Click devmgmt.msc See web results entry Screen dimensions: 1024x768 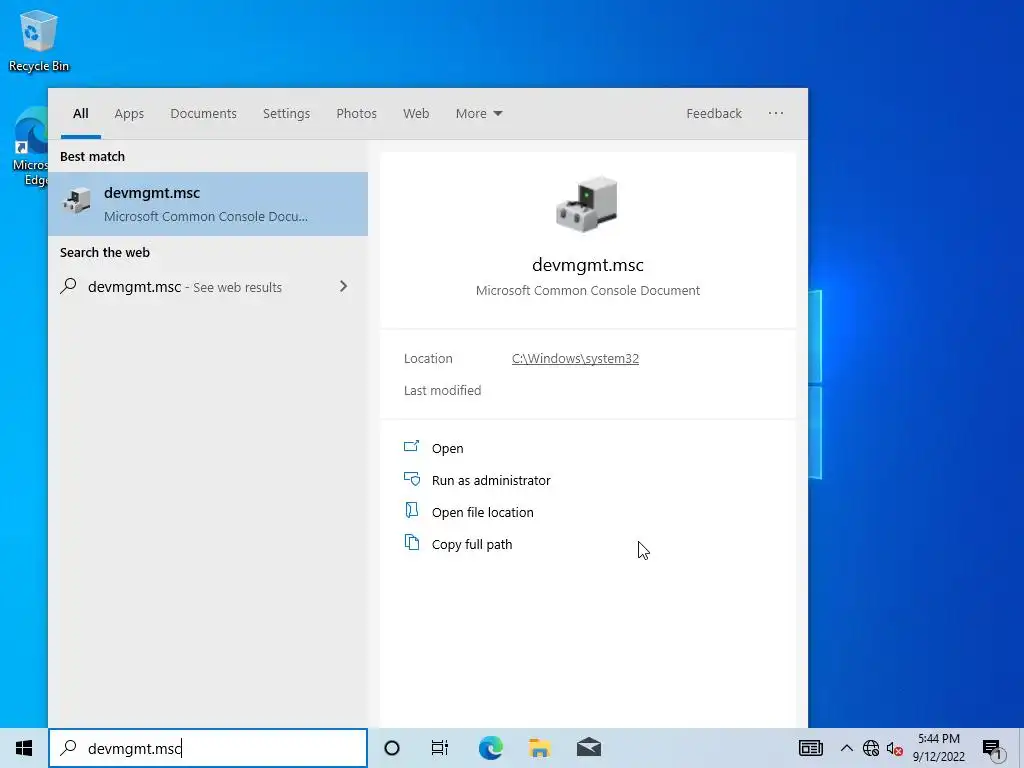[208, 287]
